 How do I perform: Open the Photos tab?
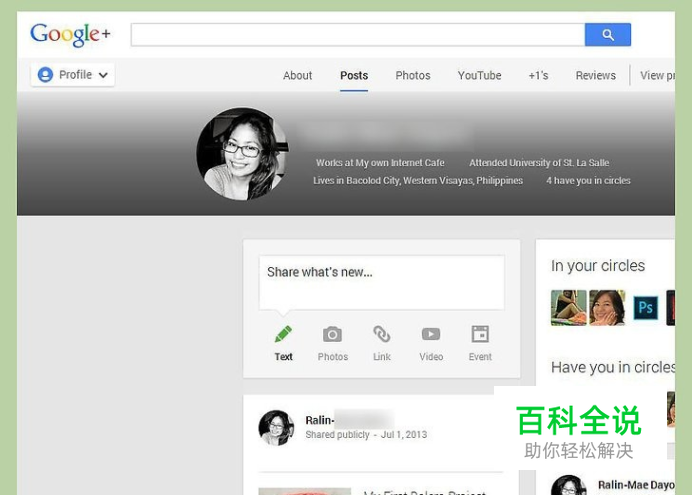(x=413, y=75)
